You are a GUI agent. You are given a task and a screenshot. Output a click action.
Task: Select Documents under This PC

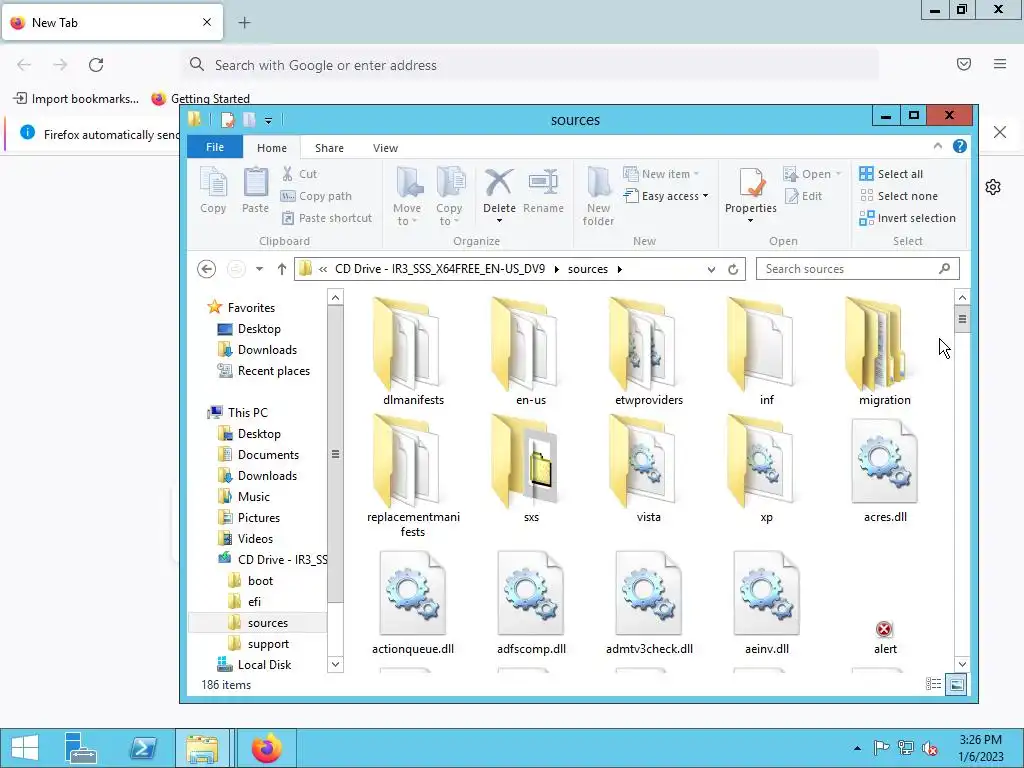tap(258, 455)
